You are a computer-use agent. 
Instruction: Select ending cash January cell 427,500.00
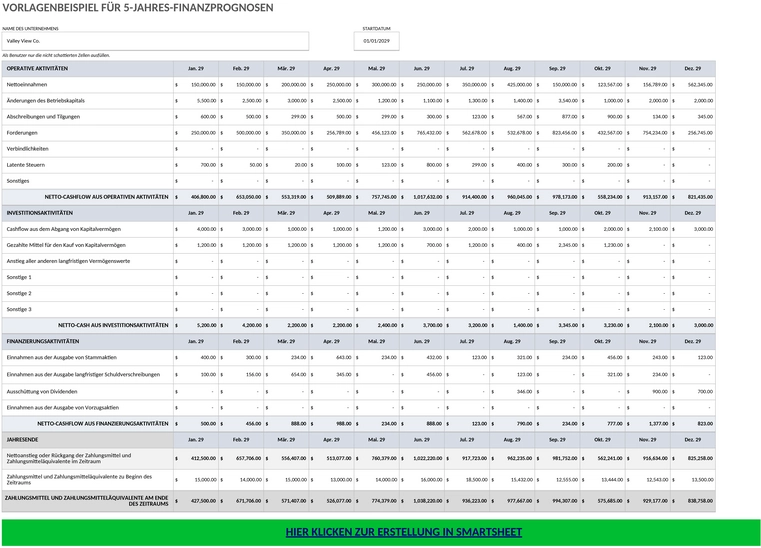pos(196,501)
